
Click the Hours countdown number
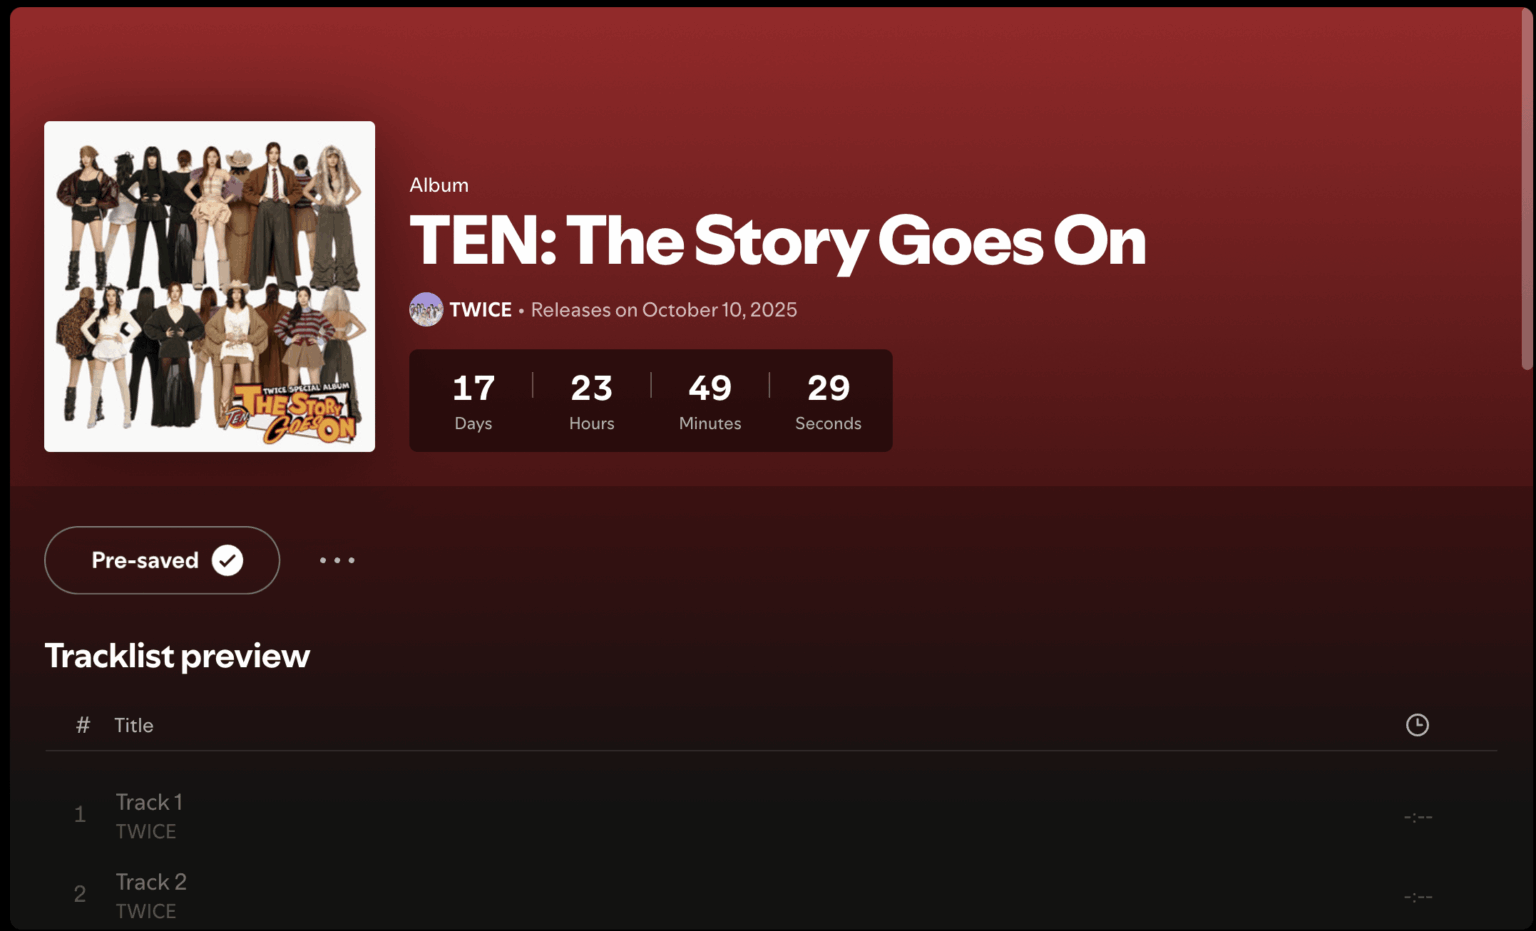click(x=591, y=388)
